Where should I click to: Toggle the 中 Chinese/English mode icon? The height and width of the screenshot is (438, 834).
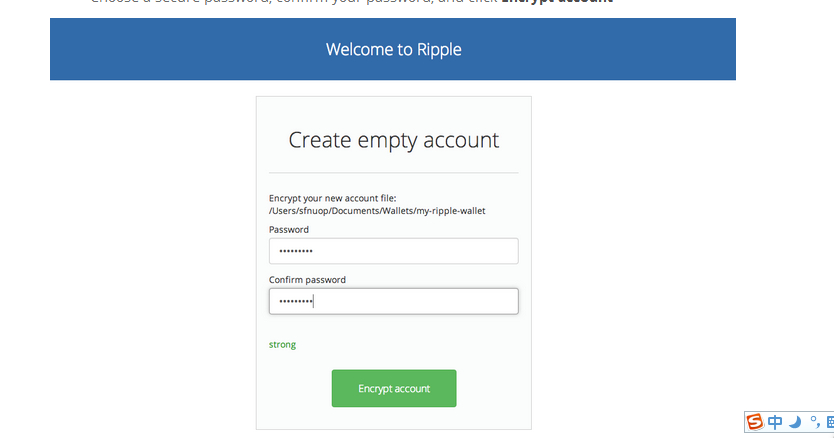click(775, 422)
